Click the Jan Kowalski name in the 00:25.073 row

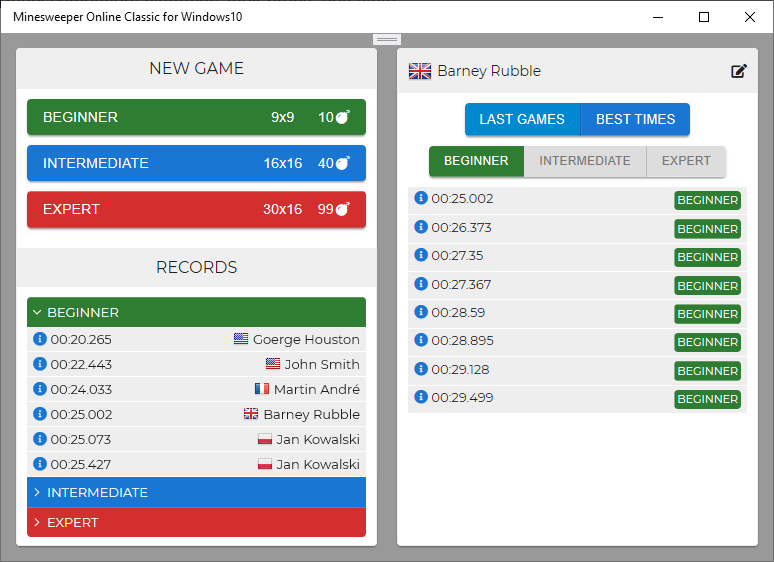click(x=318, y=439)
